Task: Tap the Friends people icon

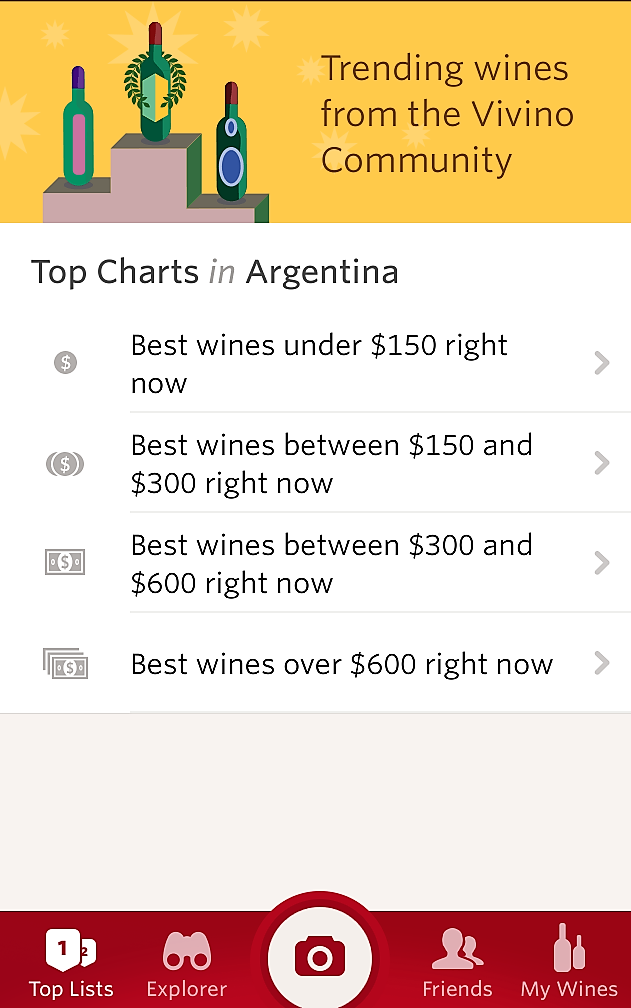Action: pyautogui.click(x=457, y=949)
